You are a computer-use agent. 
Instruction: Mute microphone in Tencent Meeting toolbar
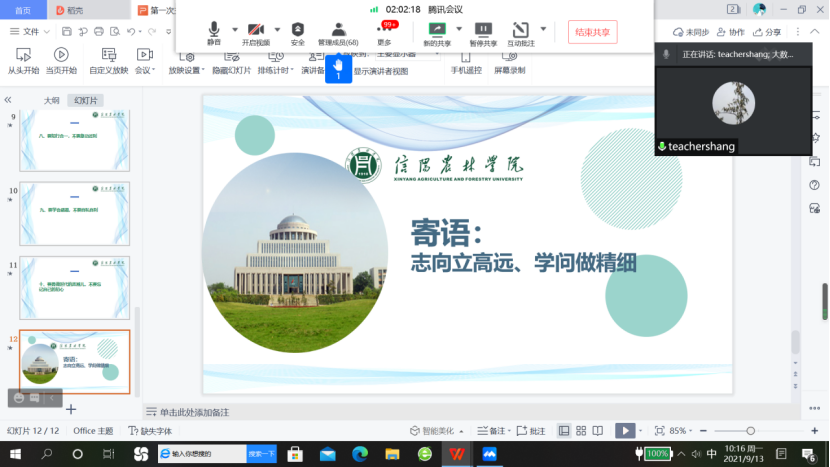coord(214,31)
